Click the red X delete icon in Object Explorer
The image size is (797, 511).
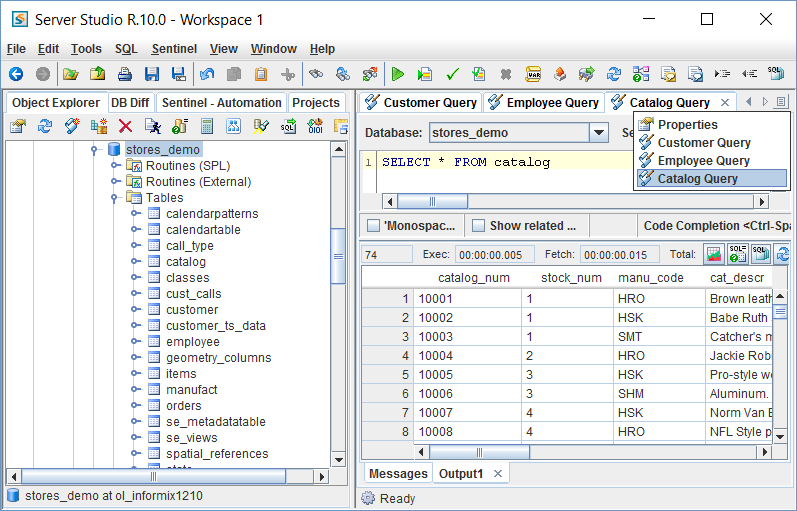coord(125,126)
